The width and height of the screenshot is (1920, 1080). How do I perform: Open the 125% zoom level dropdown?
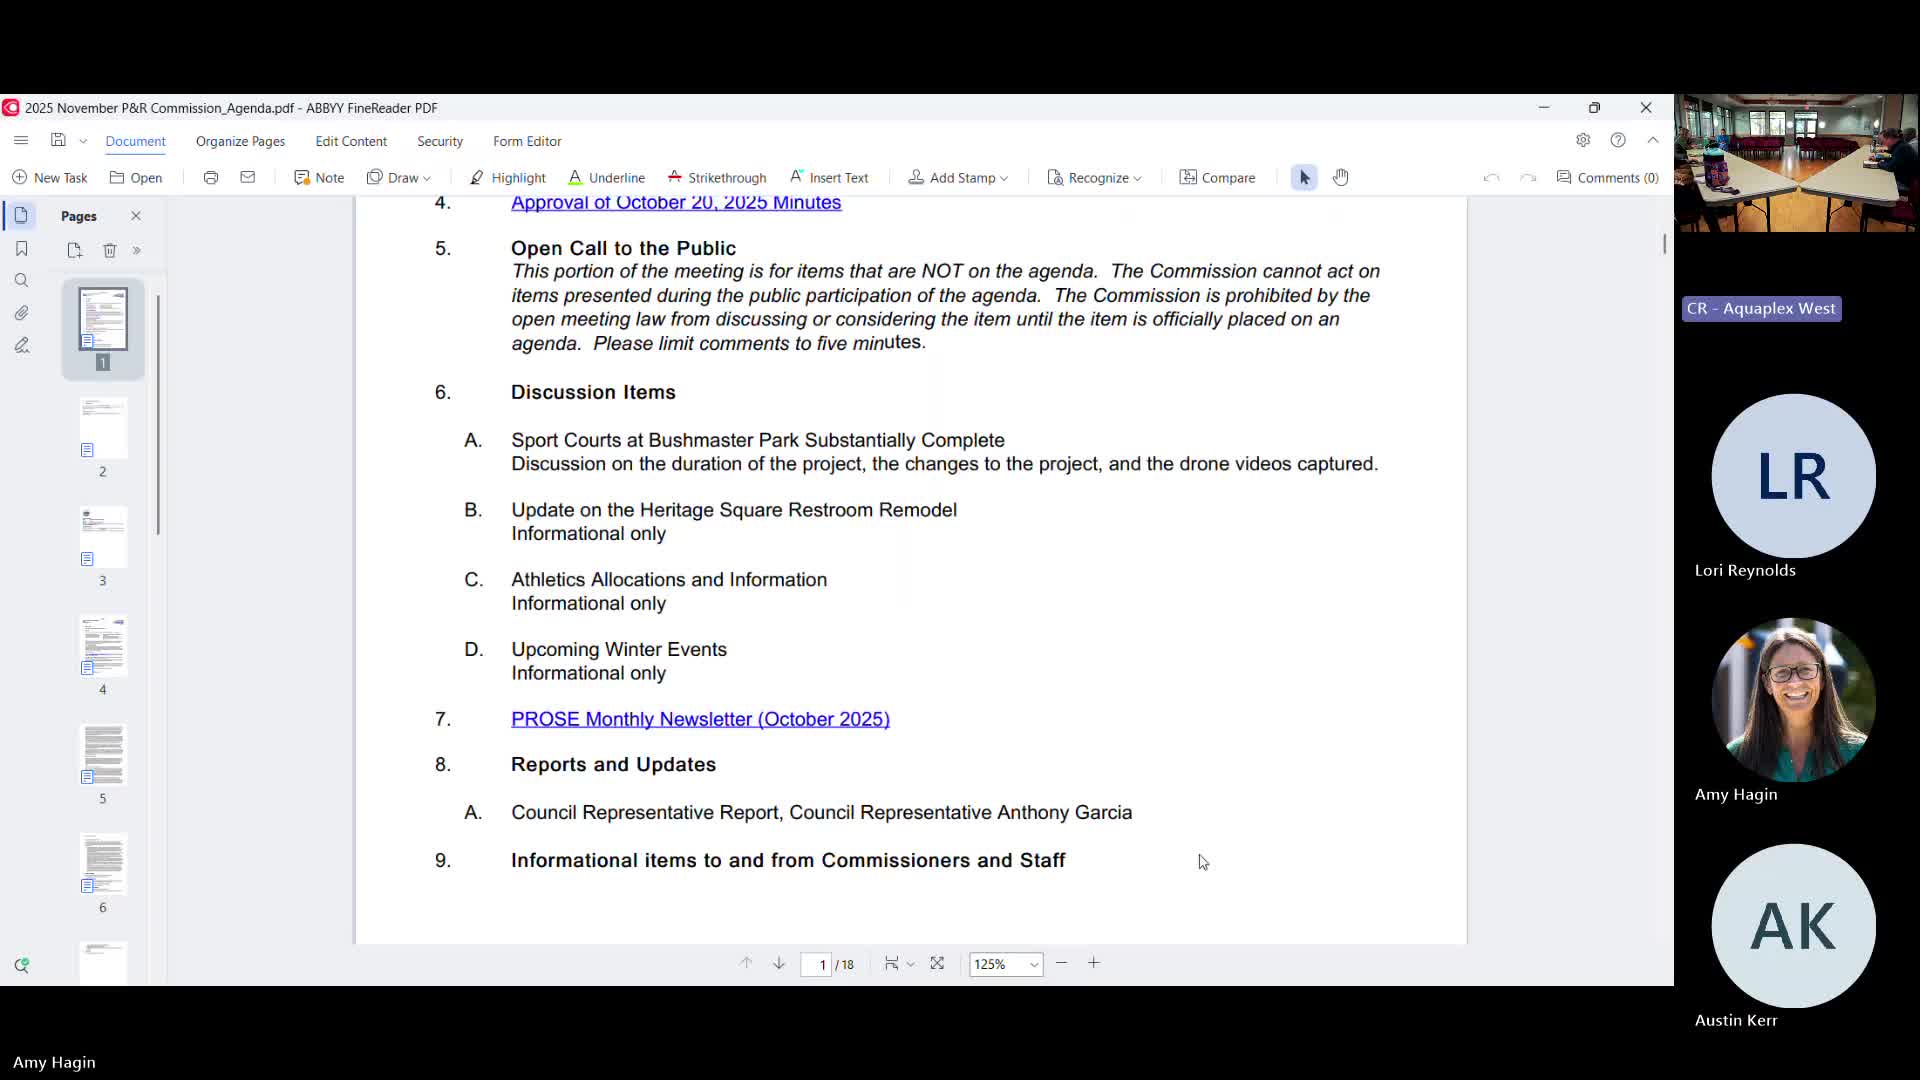point(1033,964)
